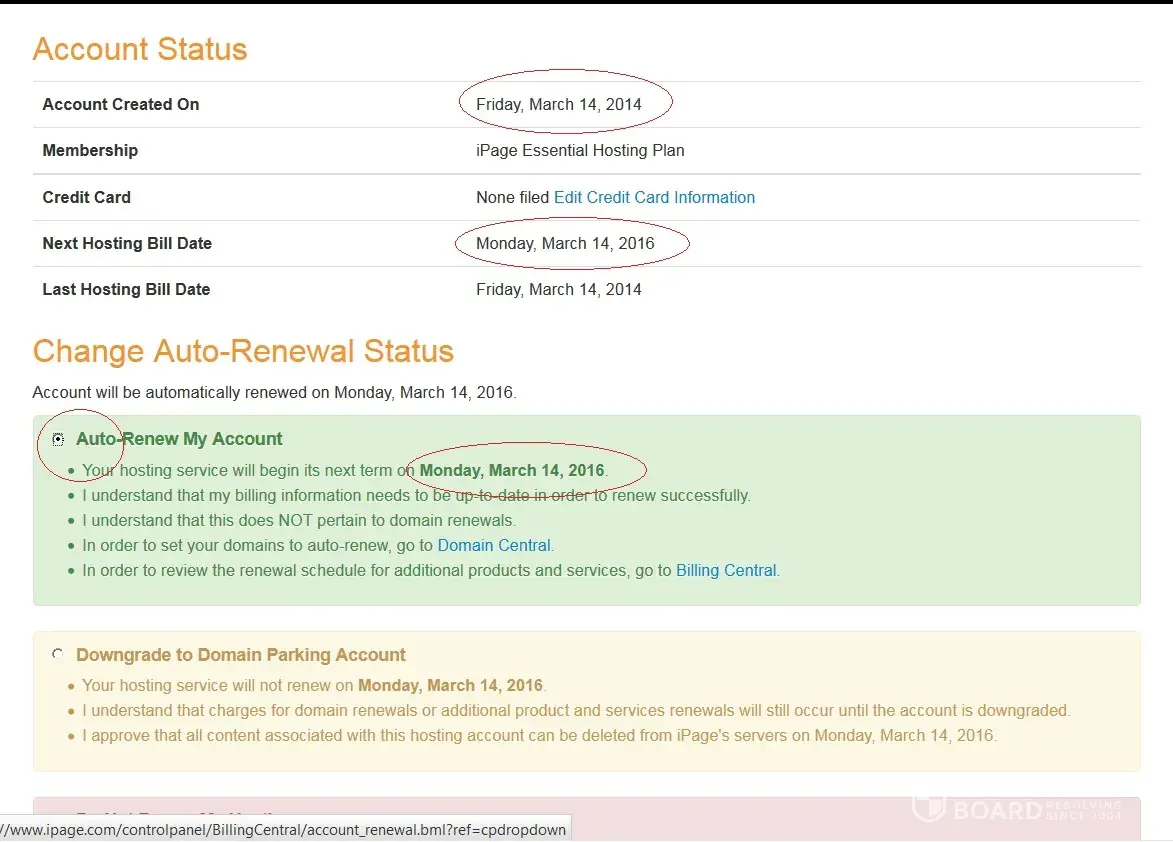The width and height of the screenshot is (1173, 842).
Task: Click the Auto-Renew My Account label
Action: pos(179,439)
